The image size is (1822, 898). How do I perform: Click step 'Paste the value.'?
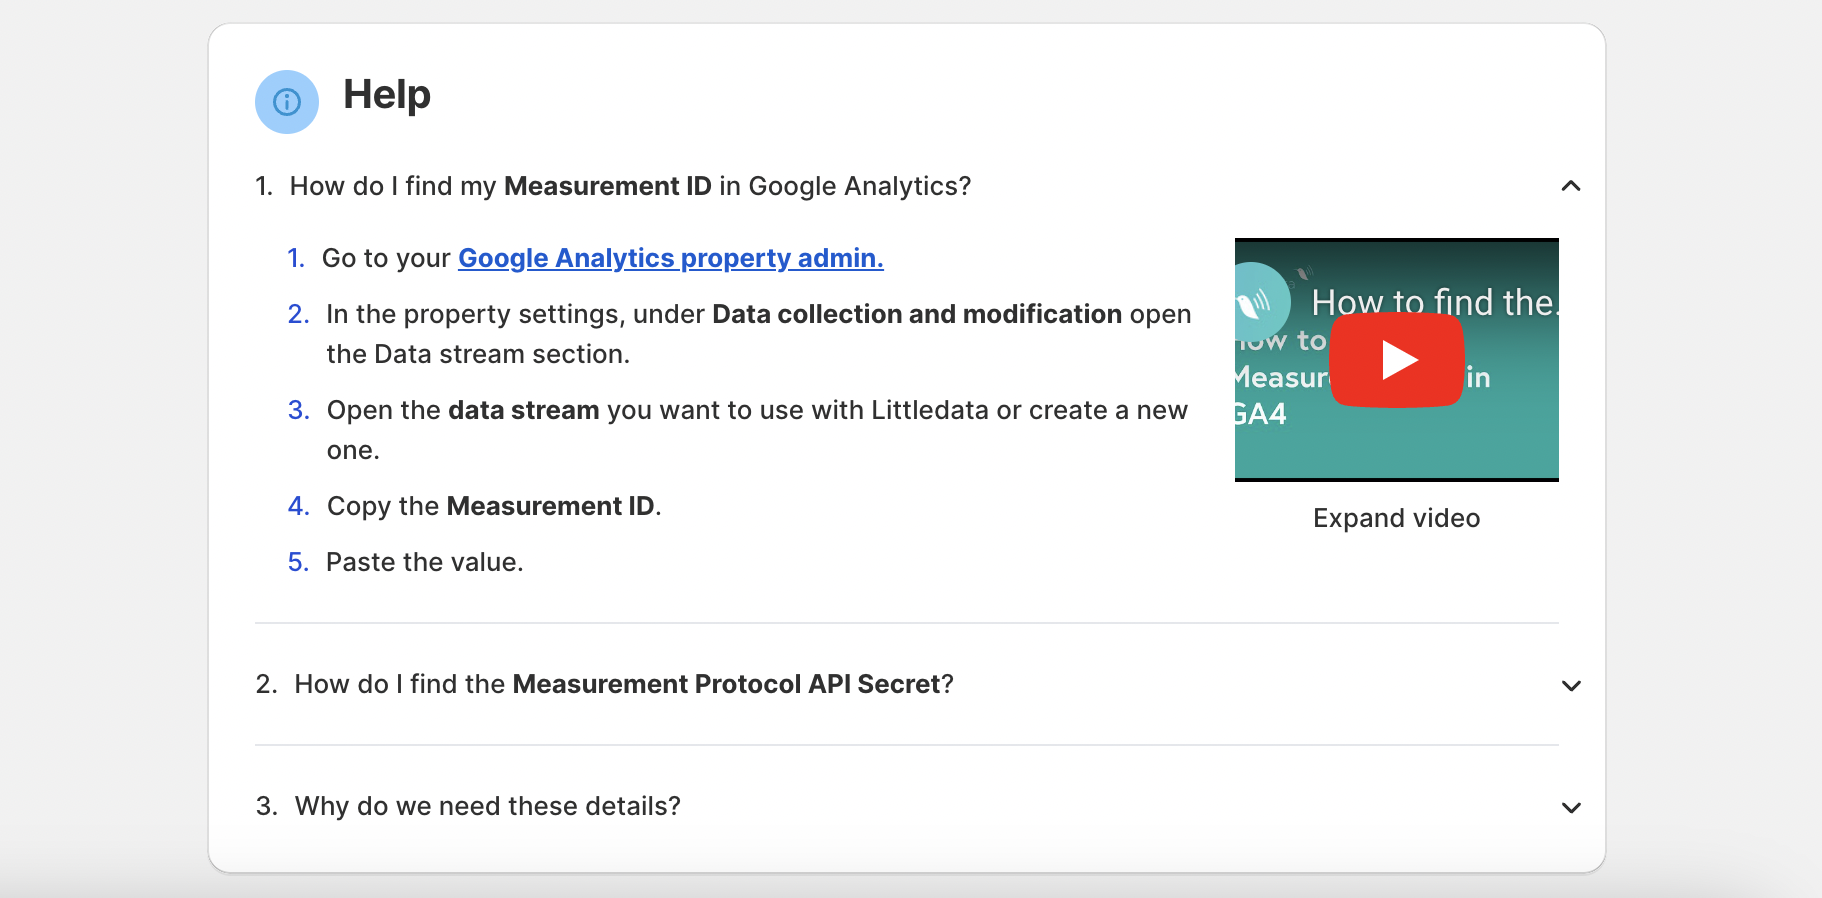click(x=424, y=562)
